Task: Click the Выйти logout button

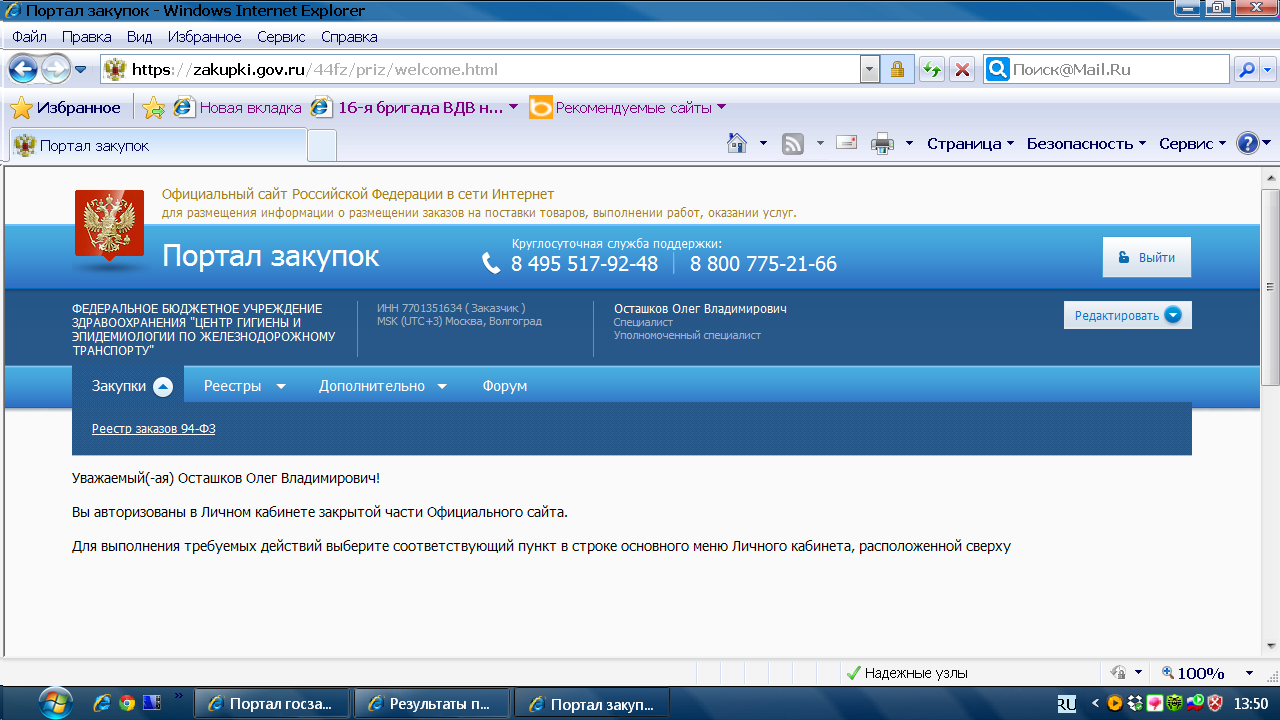Action: [1146, 257]
